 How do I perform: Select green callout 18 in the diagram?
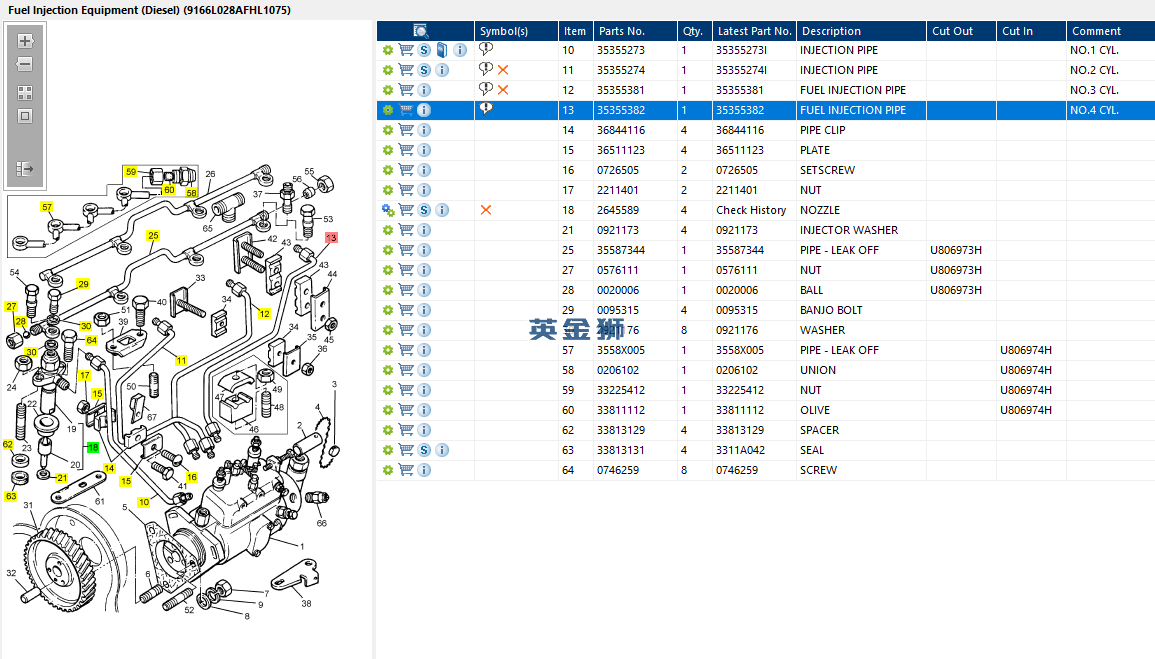93,447
